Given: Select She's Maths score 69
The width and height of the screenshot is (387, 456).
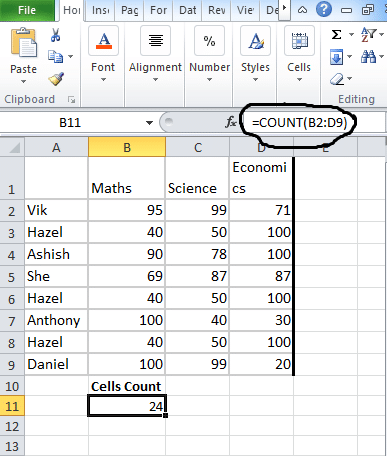Looking at the screenshot, I should (x=127, y=276).
